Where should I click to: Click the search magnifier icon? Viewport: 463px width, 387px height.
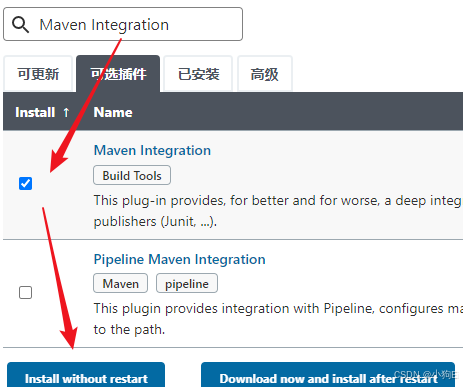pyautogui.click(x=20, y=25)
